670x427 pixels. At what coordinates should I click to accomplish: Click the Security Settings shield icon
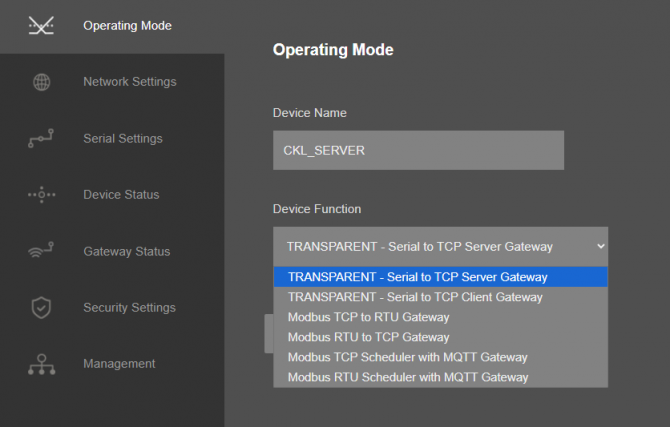(41, 307)
